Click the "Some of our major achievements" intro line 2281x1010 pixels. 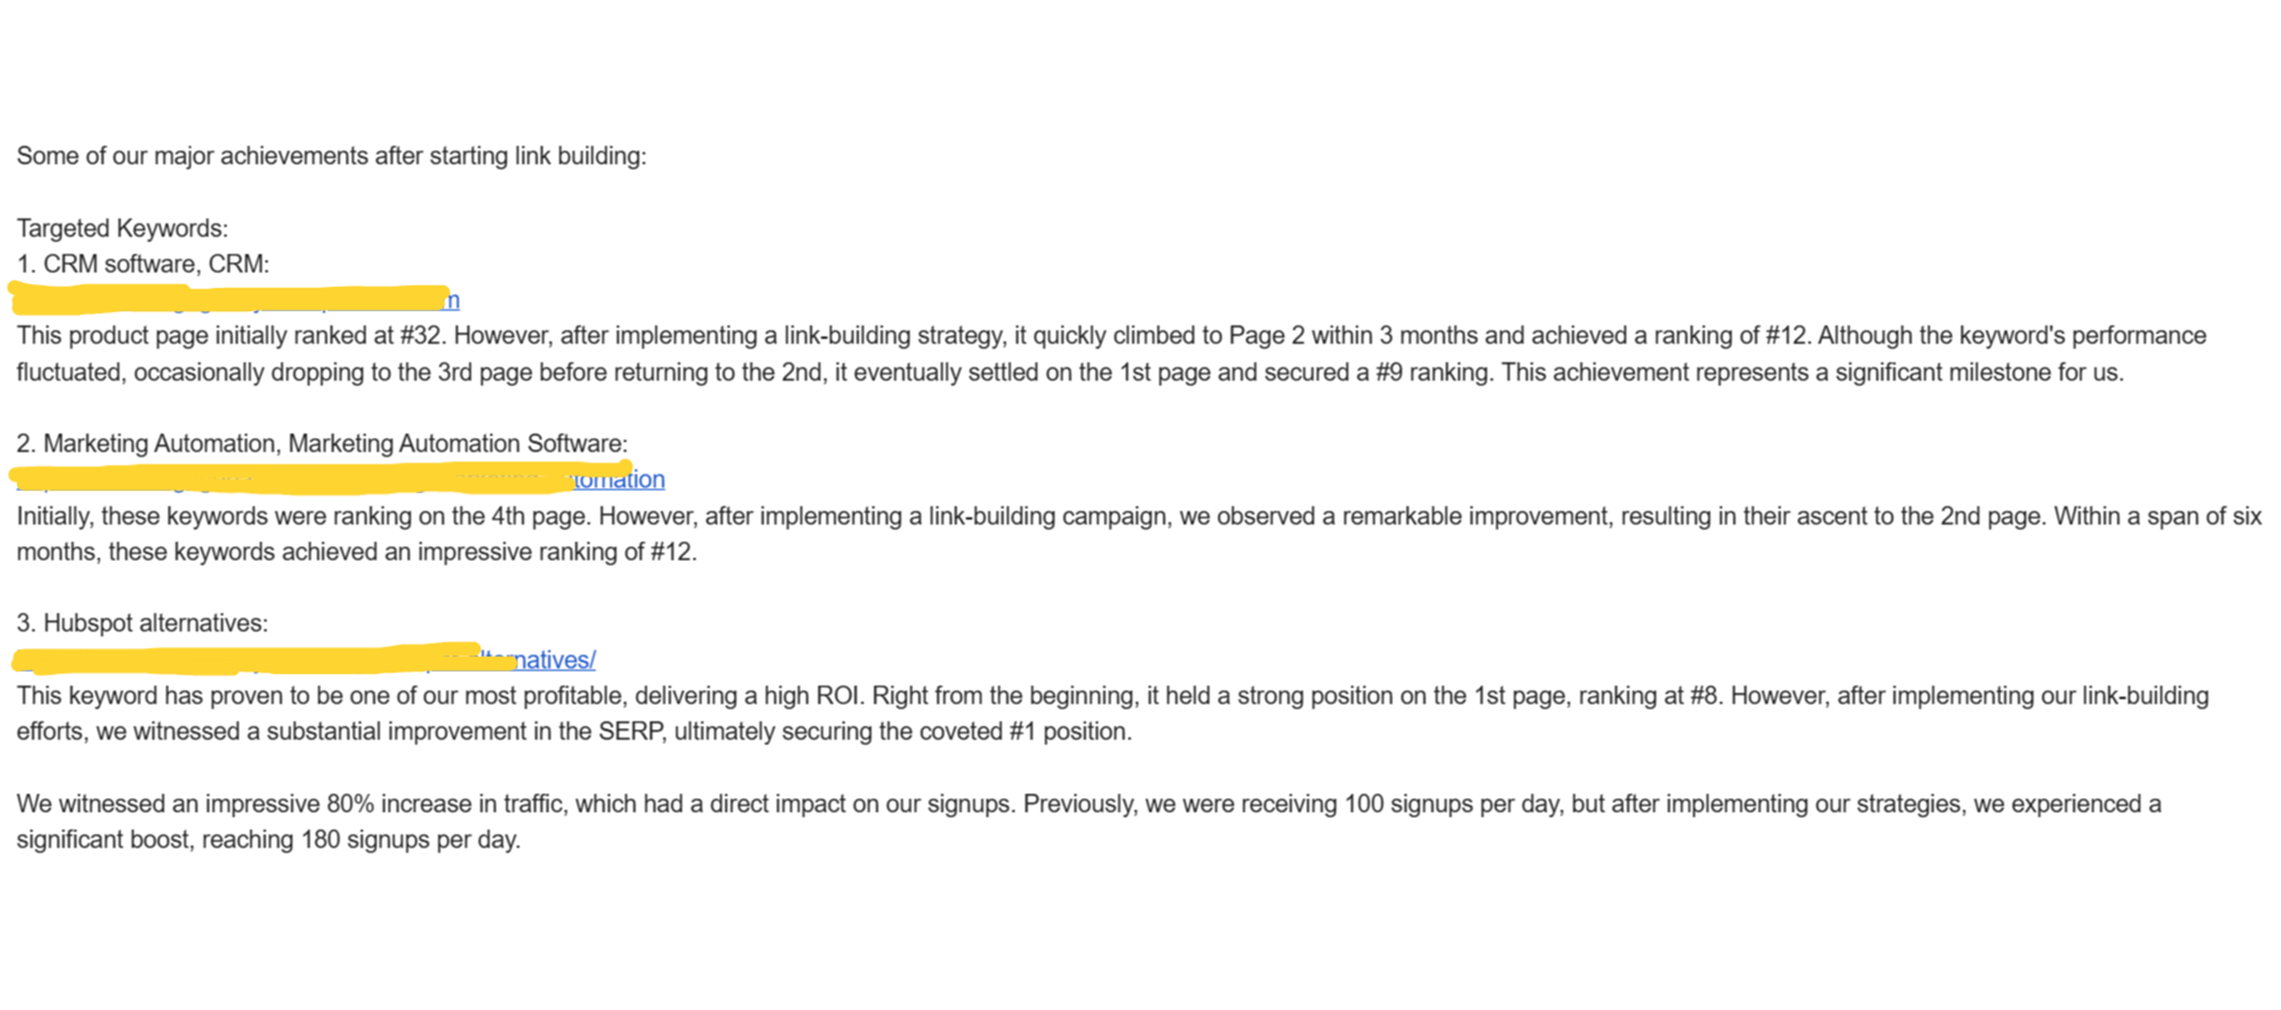(331, 156)
